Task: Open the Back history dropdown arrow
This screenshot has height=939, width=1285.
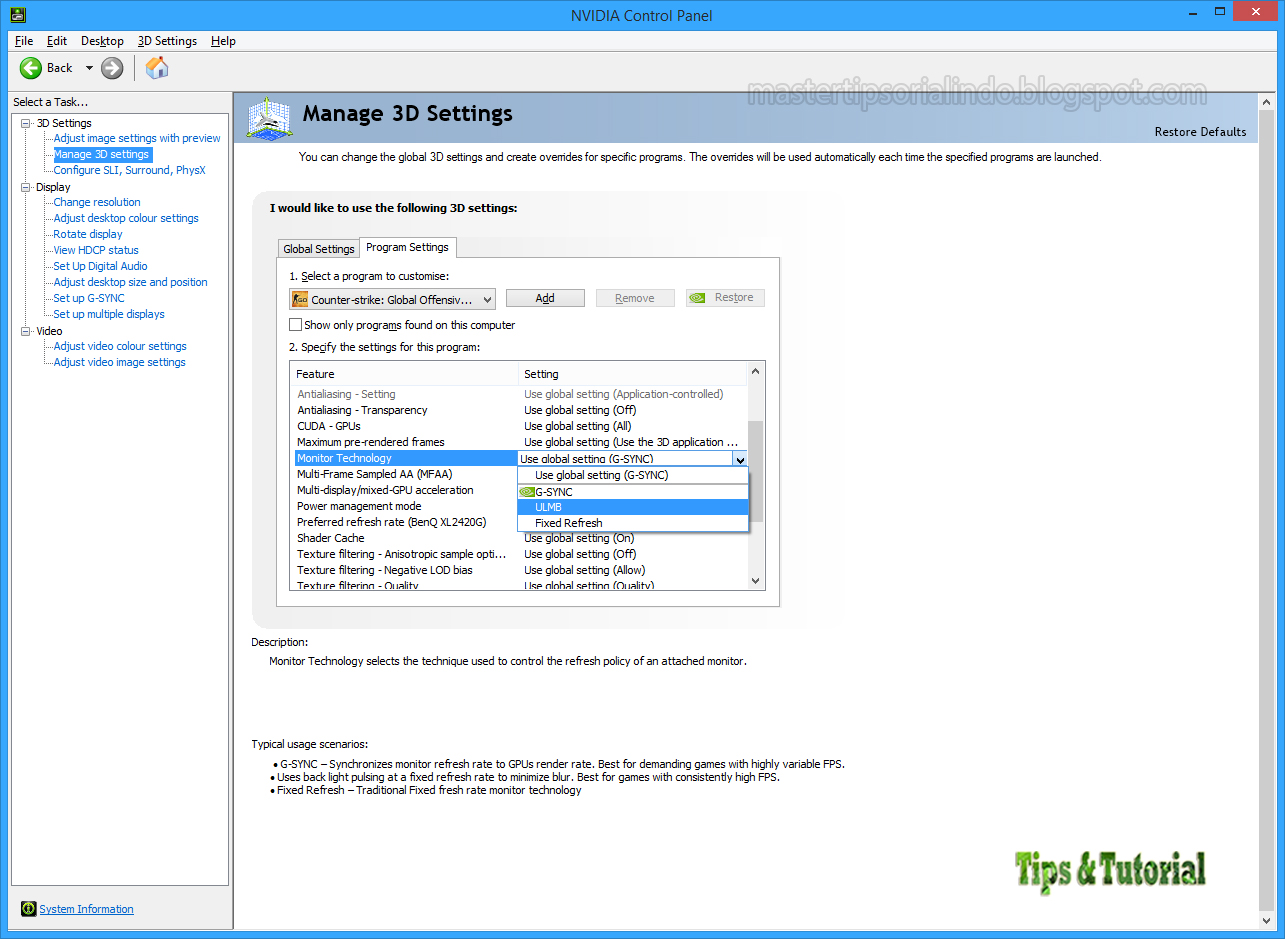Action: tap(88, 68)
